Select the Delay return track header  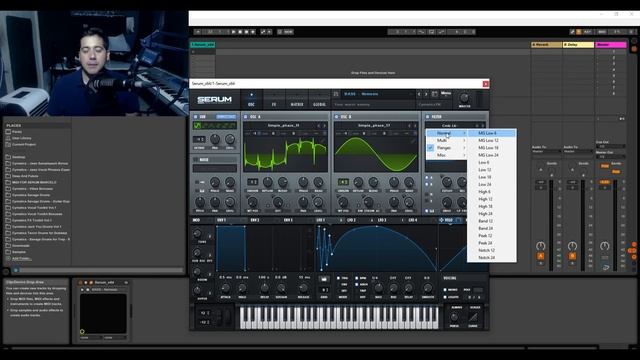[x=578, y=44]
